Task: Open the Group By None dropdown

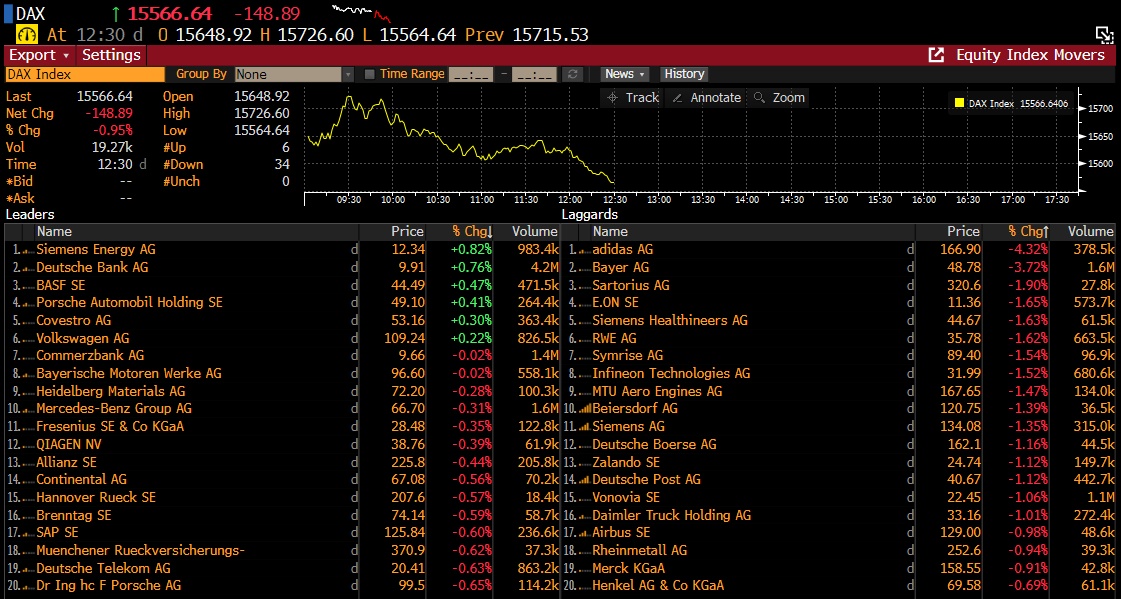Action: tap(294, 74)
